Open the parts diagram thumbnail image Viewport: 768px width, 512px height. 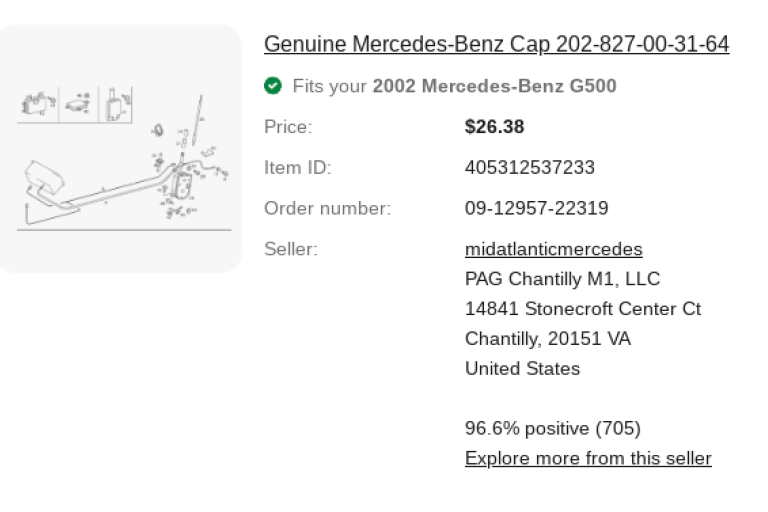coord(119,150)
